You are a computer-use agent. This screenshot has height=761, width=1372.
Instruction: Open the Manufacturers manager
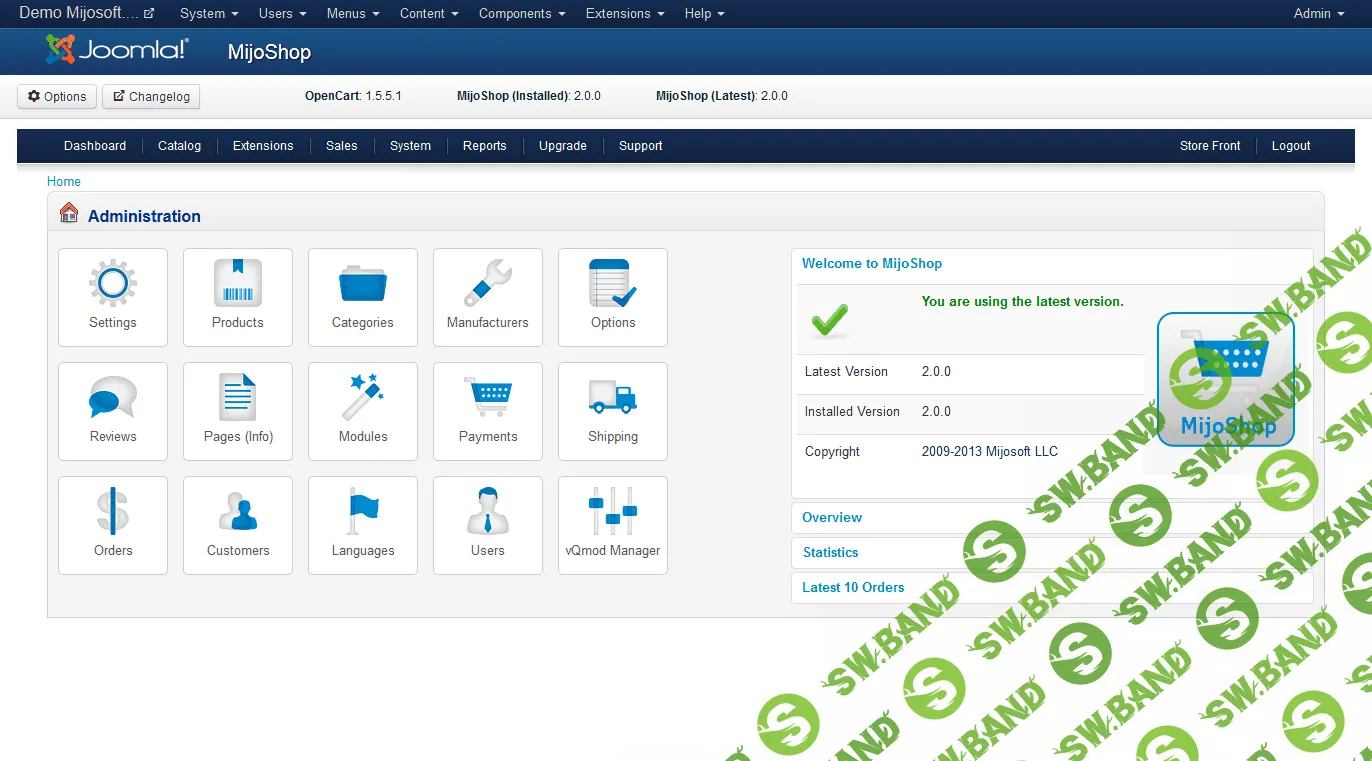[x=487, y=297]
